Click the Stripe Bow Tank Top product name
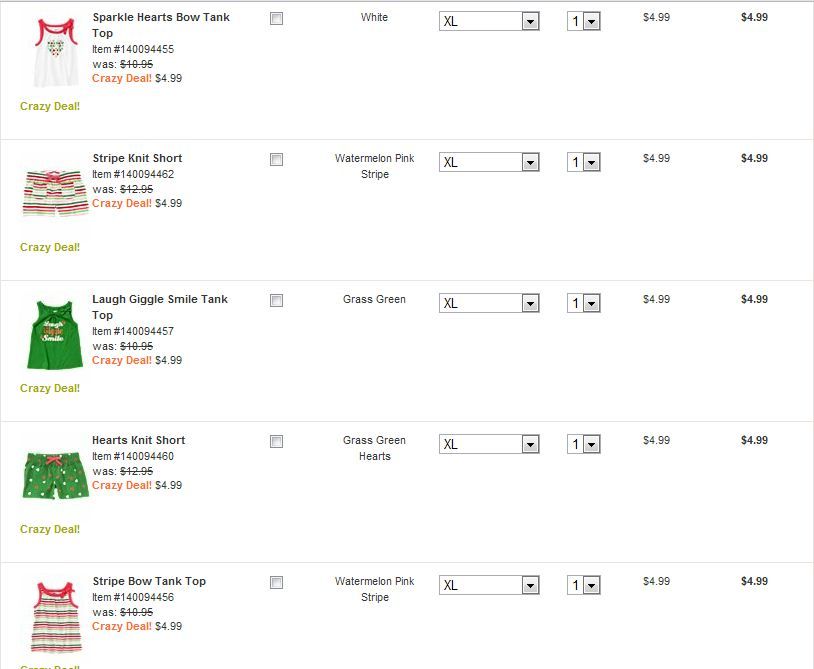This screenshot has width=814, height=669. click(x=149, y=581)
